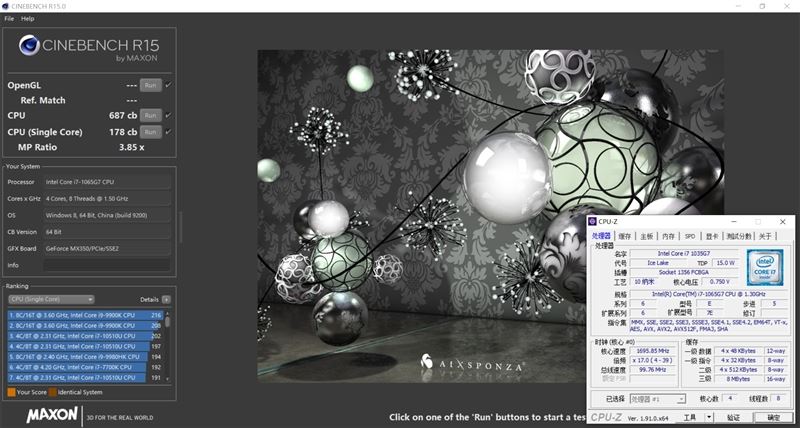This screenshot has height=428, width=800.
Task: Expand ranking Details with the plus button
Action: [166, 299]
